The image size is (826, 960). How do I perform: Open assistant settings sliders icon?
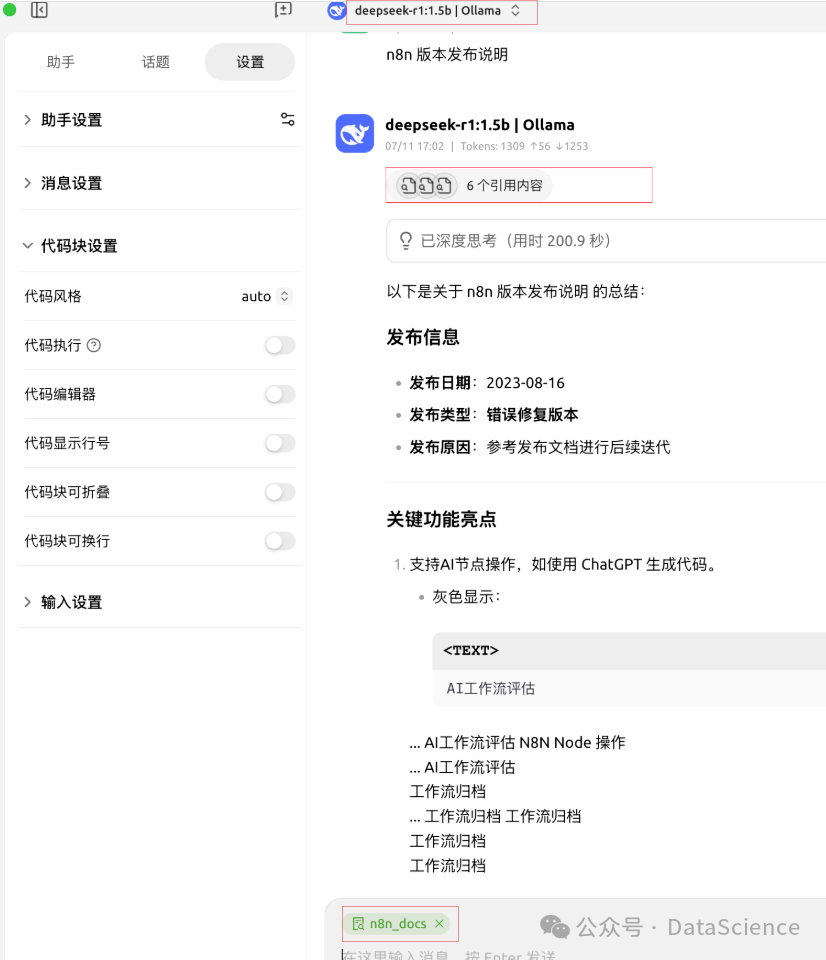point(287,119)
